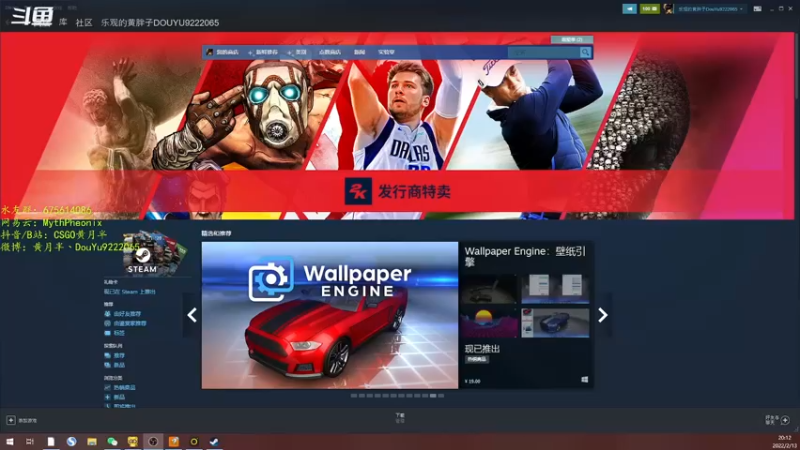This screenshot has width=800, height=450.
Task: Preview the settings-panels Wallpaper Engine screenshot
Action: pos(555,288)
